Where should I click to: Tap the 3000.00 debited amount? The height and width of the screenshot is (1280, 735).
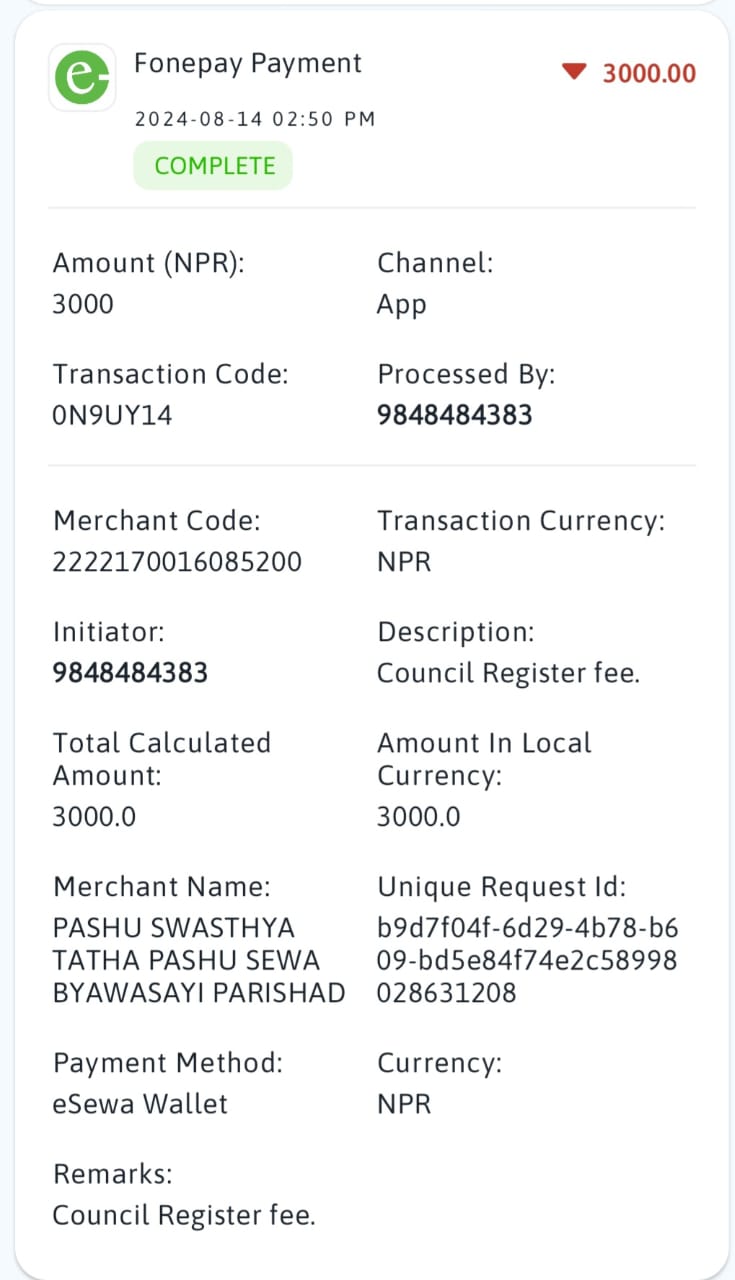point(649,74)
